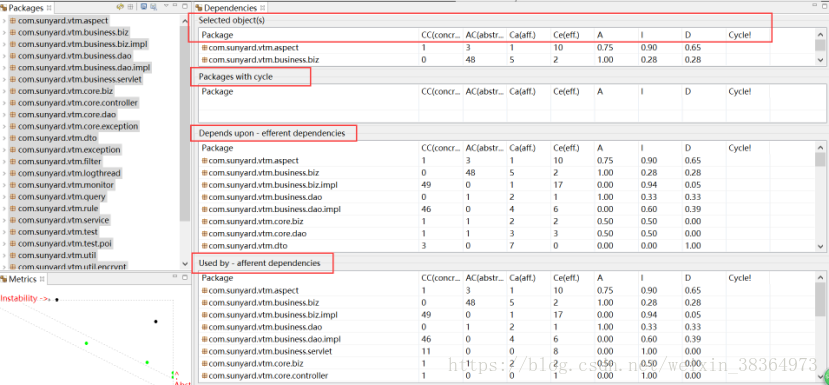Click business.dao.impl package icon in Used by table
829x385 pixels.
(x=205, y=339)
